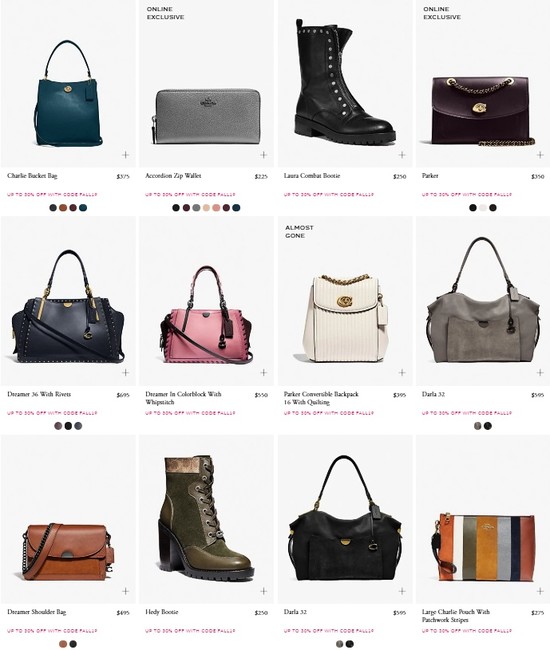This screenshot has height=650, width=550.
Task: Click FALL19 promo text under Parker
Action: [x=467, y=194]
